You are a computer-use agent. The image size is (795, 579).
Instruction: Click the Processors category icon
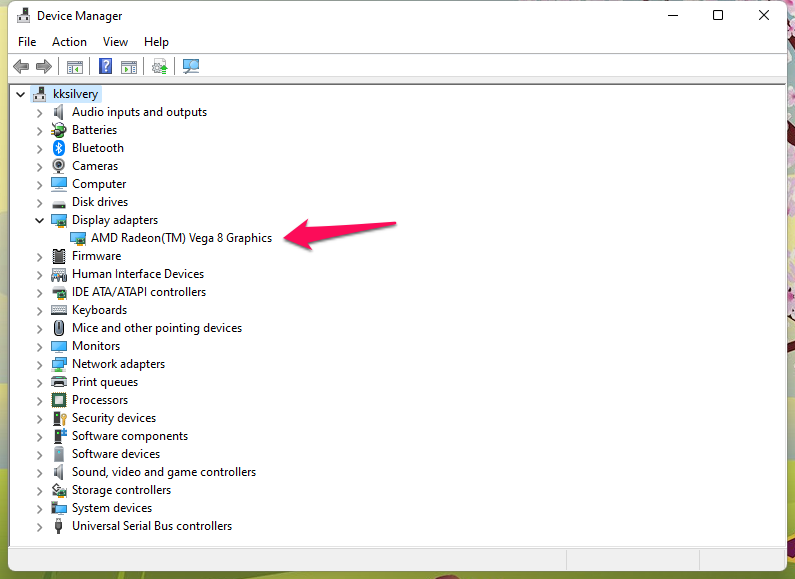[59, 400]
